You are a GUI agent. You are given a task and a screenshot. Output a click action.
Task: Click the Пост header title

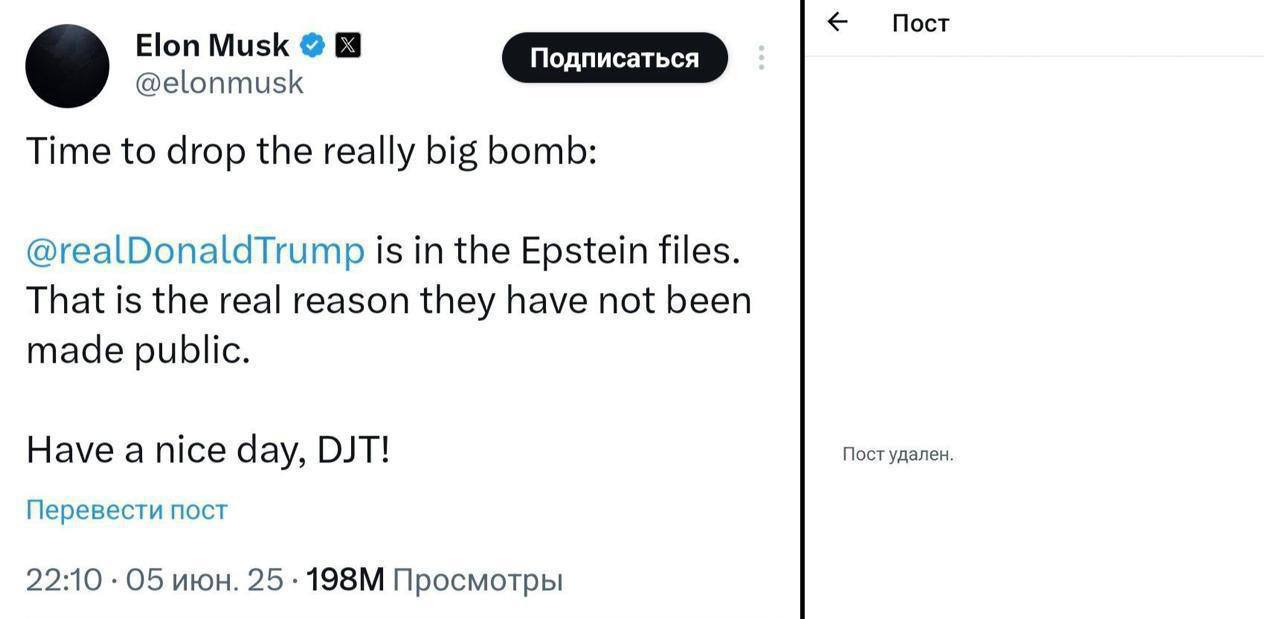[x=919, y=23]
